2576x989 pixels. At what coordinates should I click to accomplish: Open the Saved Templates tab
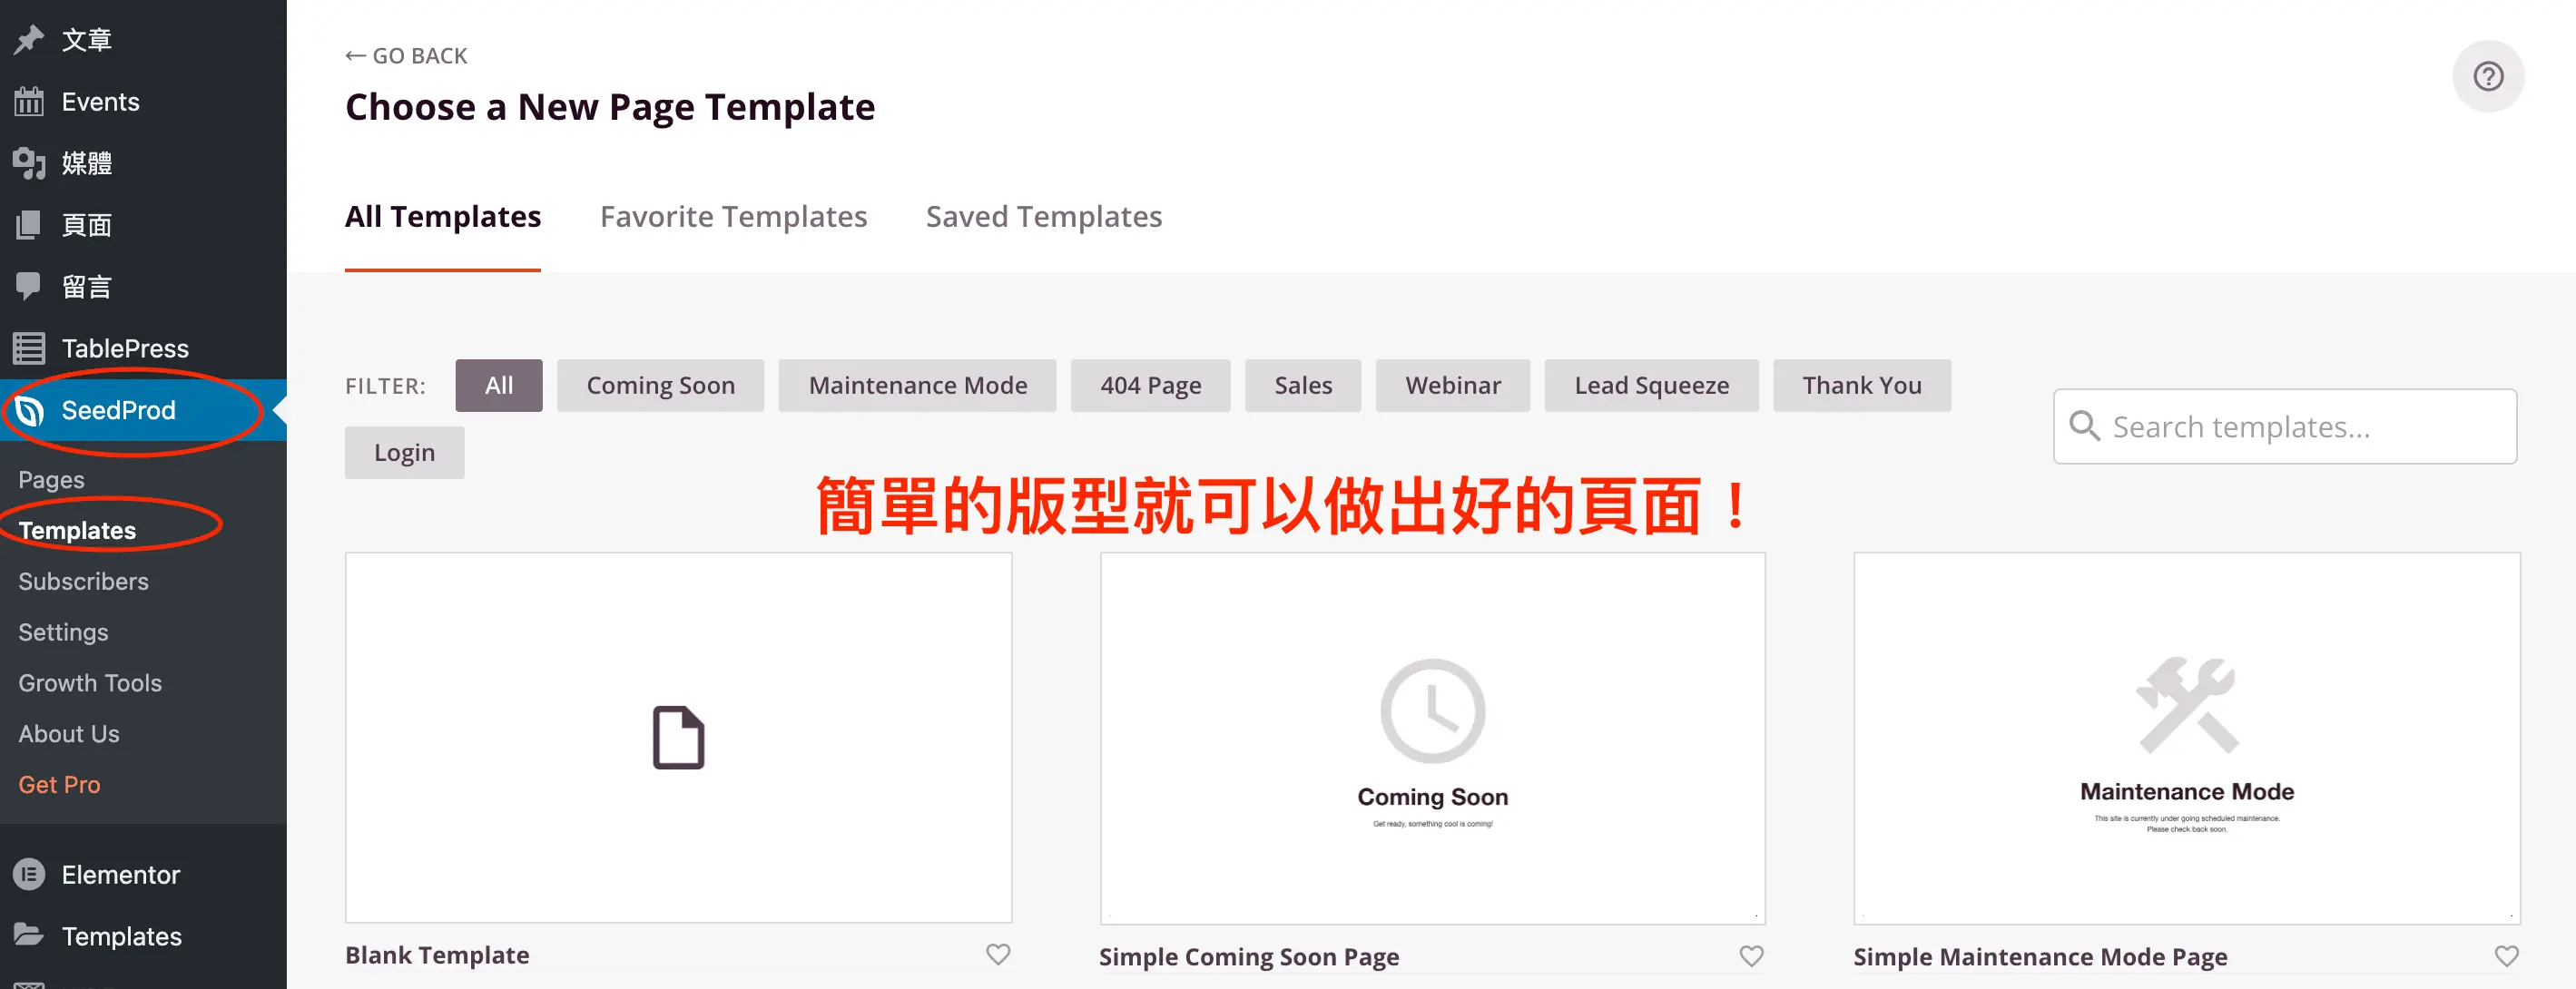[x=1043, y=216]
